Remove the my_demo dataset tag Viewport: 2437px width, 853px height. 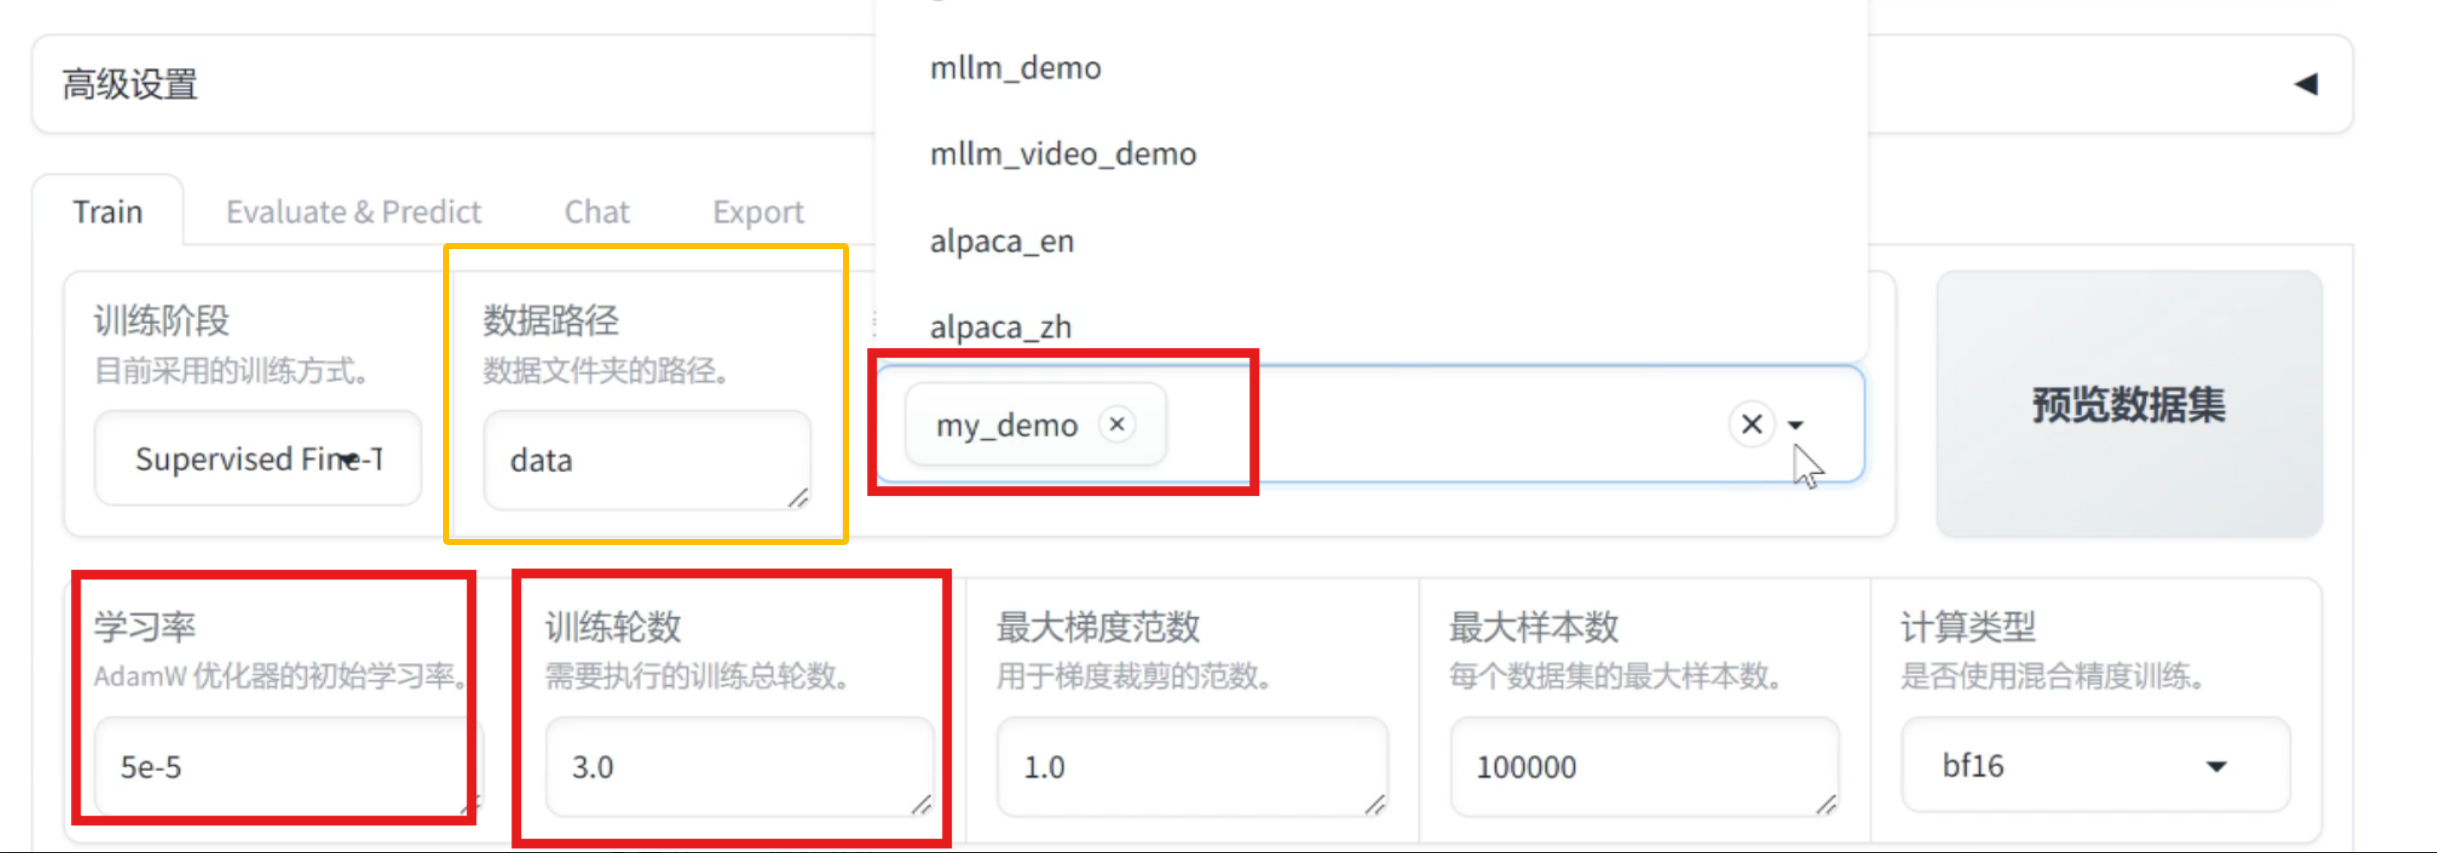(x=1117, y=424)
